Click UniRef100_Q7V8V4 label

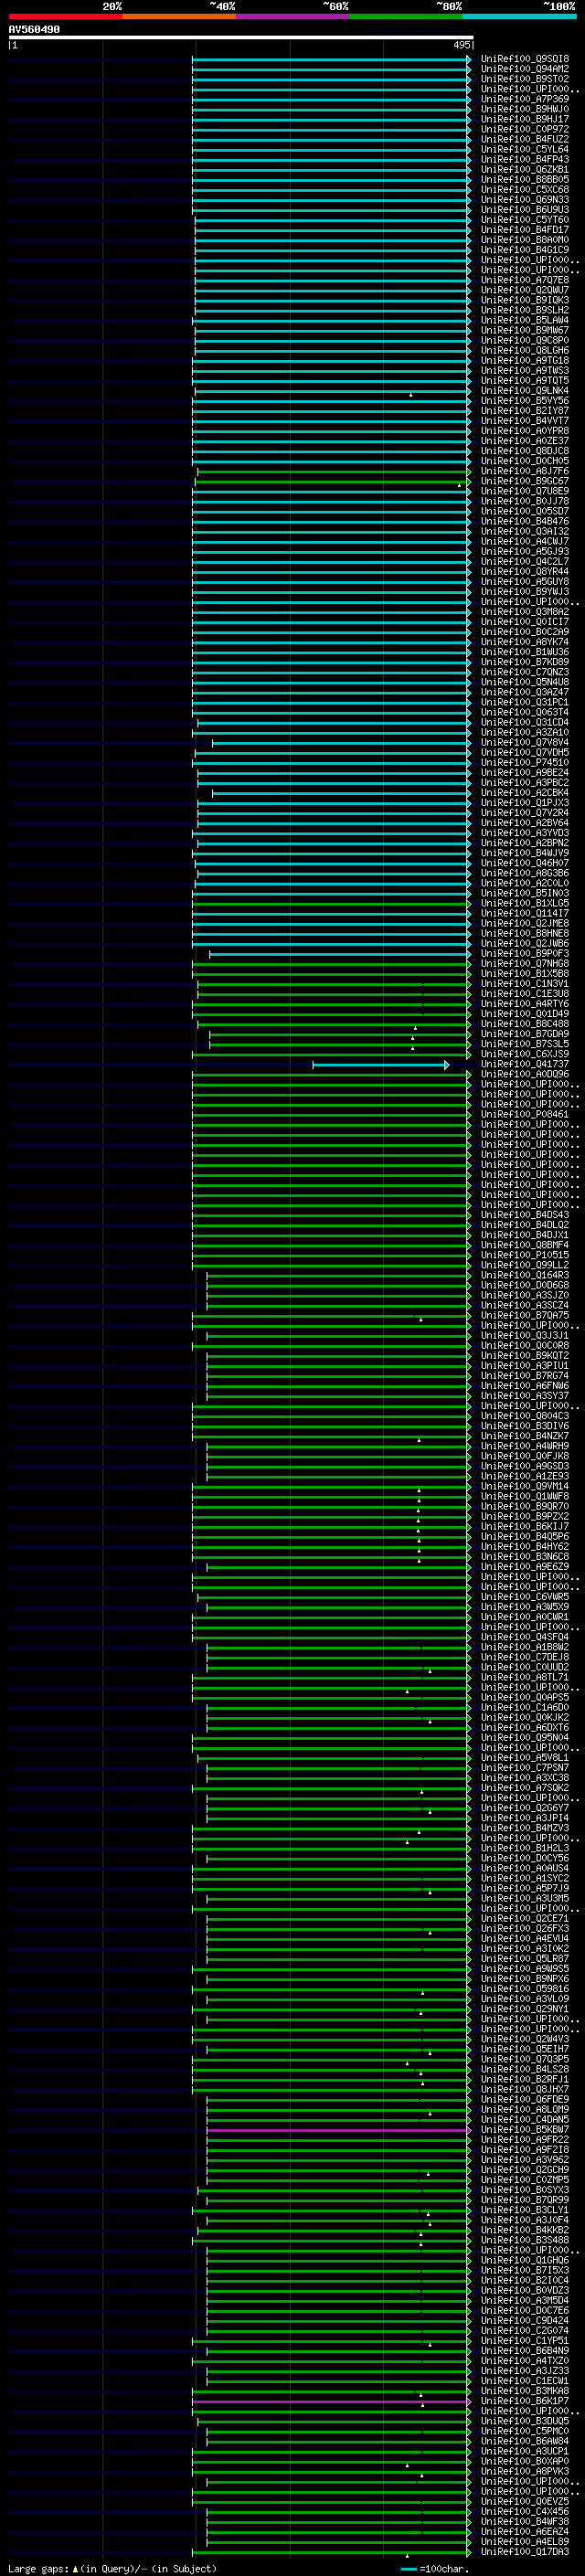pos(525,742)
